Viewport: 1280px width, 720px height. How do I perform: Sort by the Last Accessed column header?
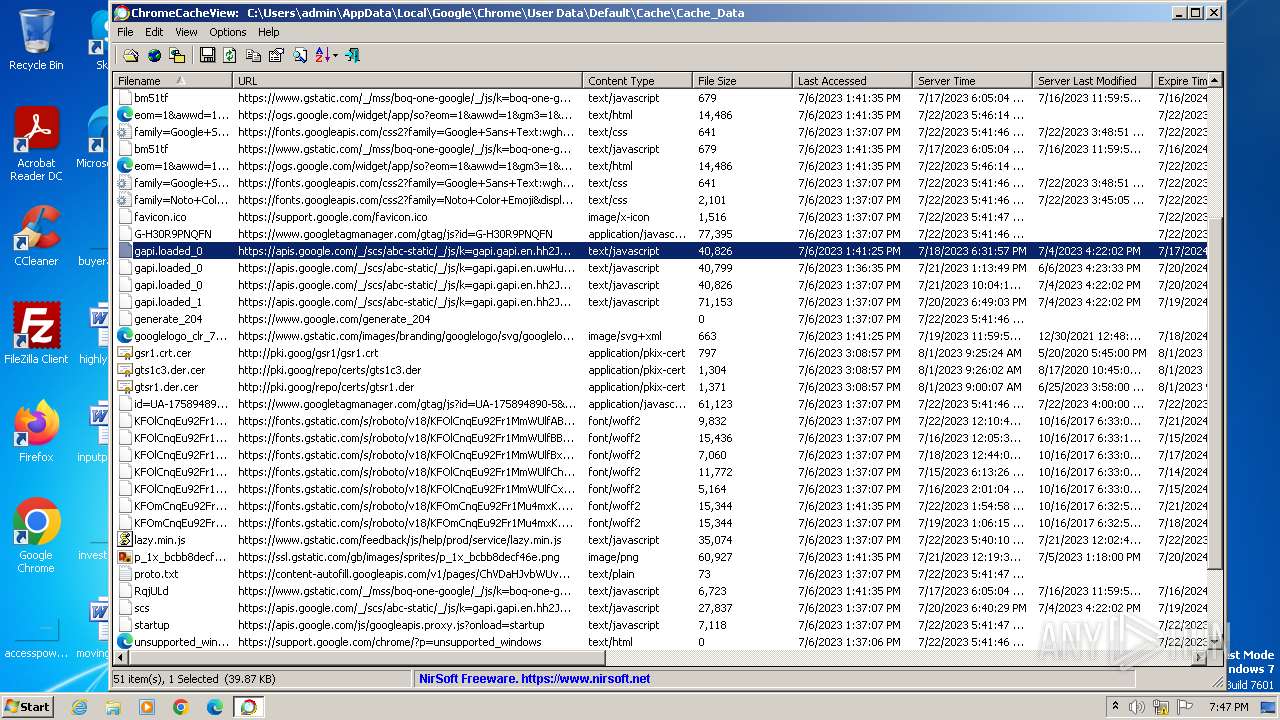852,81
